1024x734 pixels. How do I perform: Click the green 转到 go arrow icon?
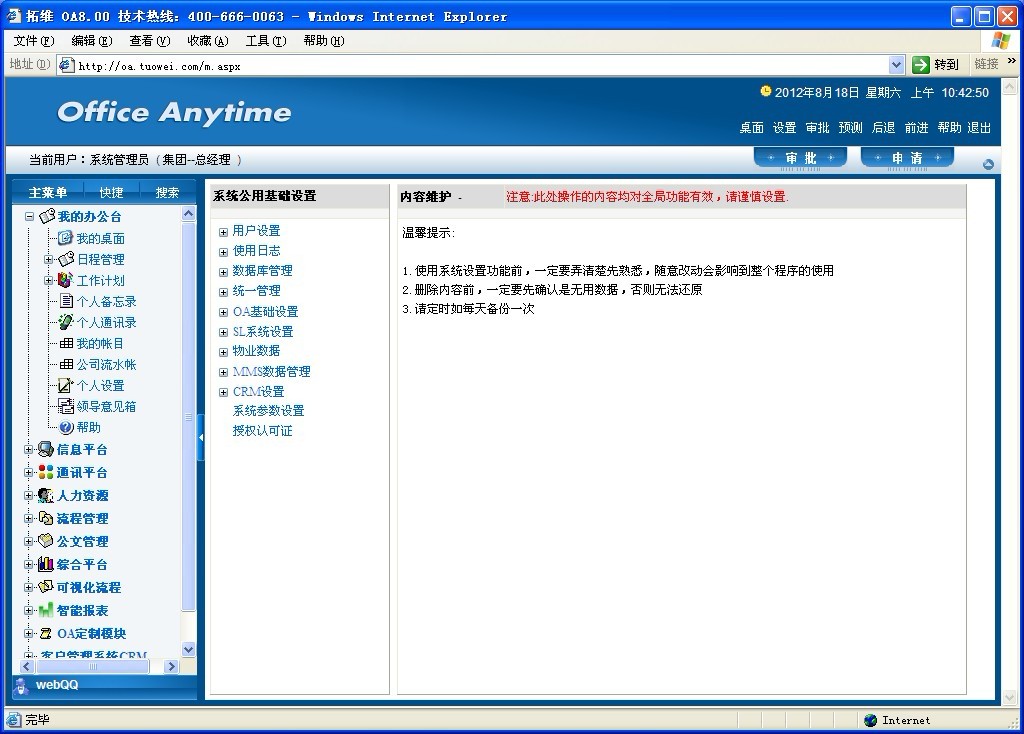pyautogui.click(x=921, y=65)
